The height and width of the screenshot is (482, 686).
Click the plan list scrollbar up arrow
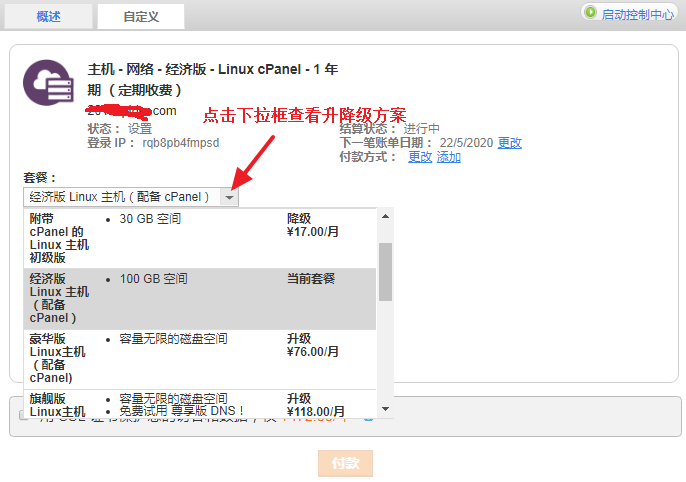point(385,217)
